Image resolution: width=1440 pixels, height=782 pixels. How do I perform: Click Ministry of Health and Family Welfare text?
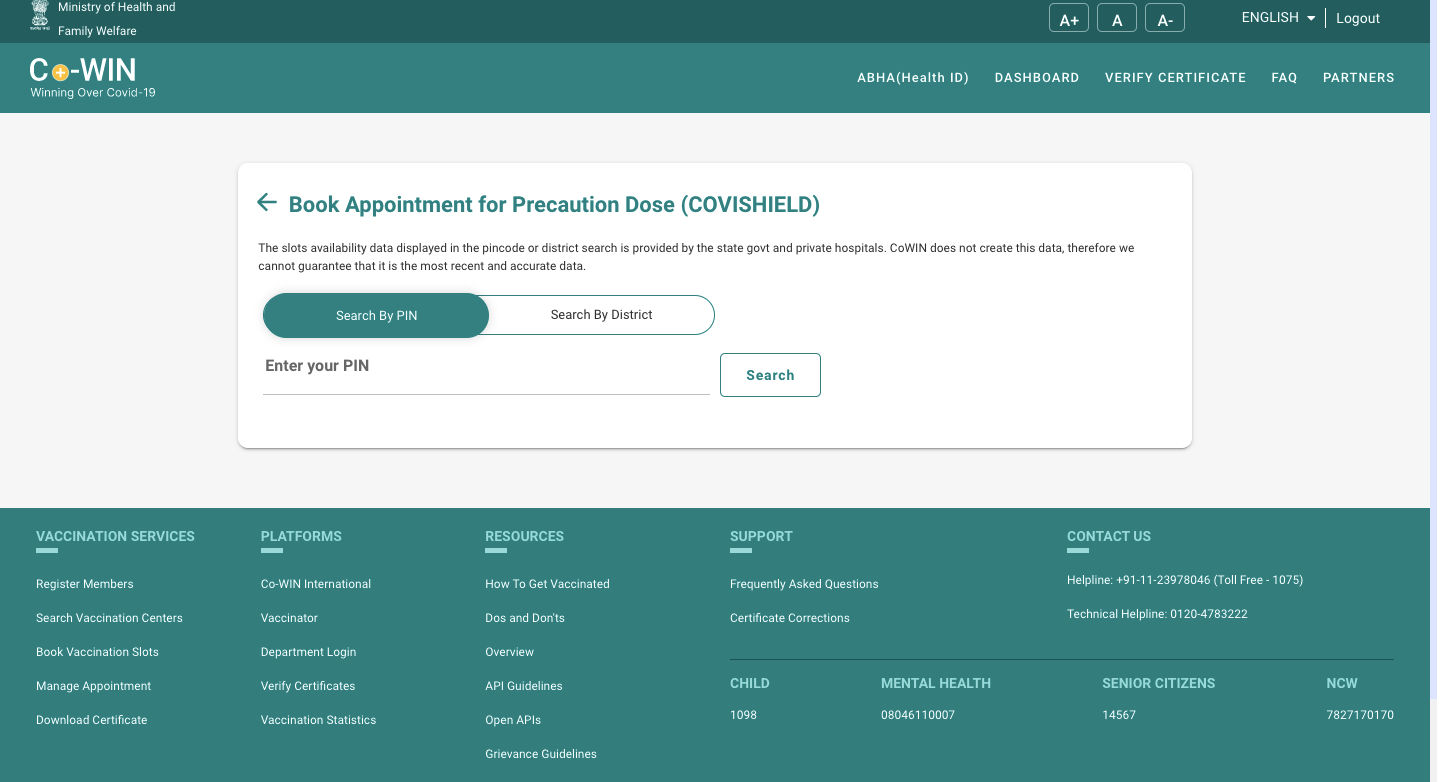click(117, 19)
